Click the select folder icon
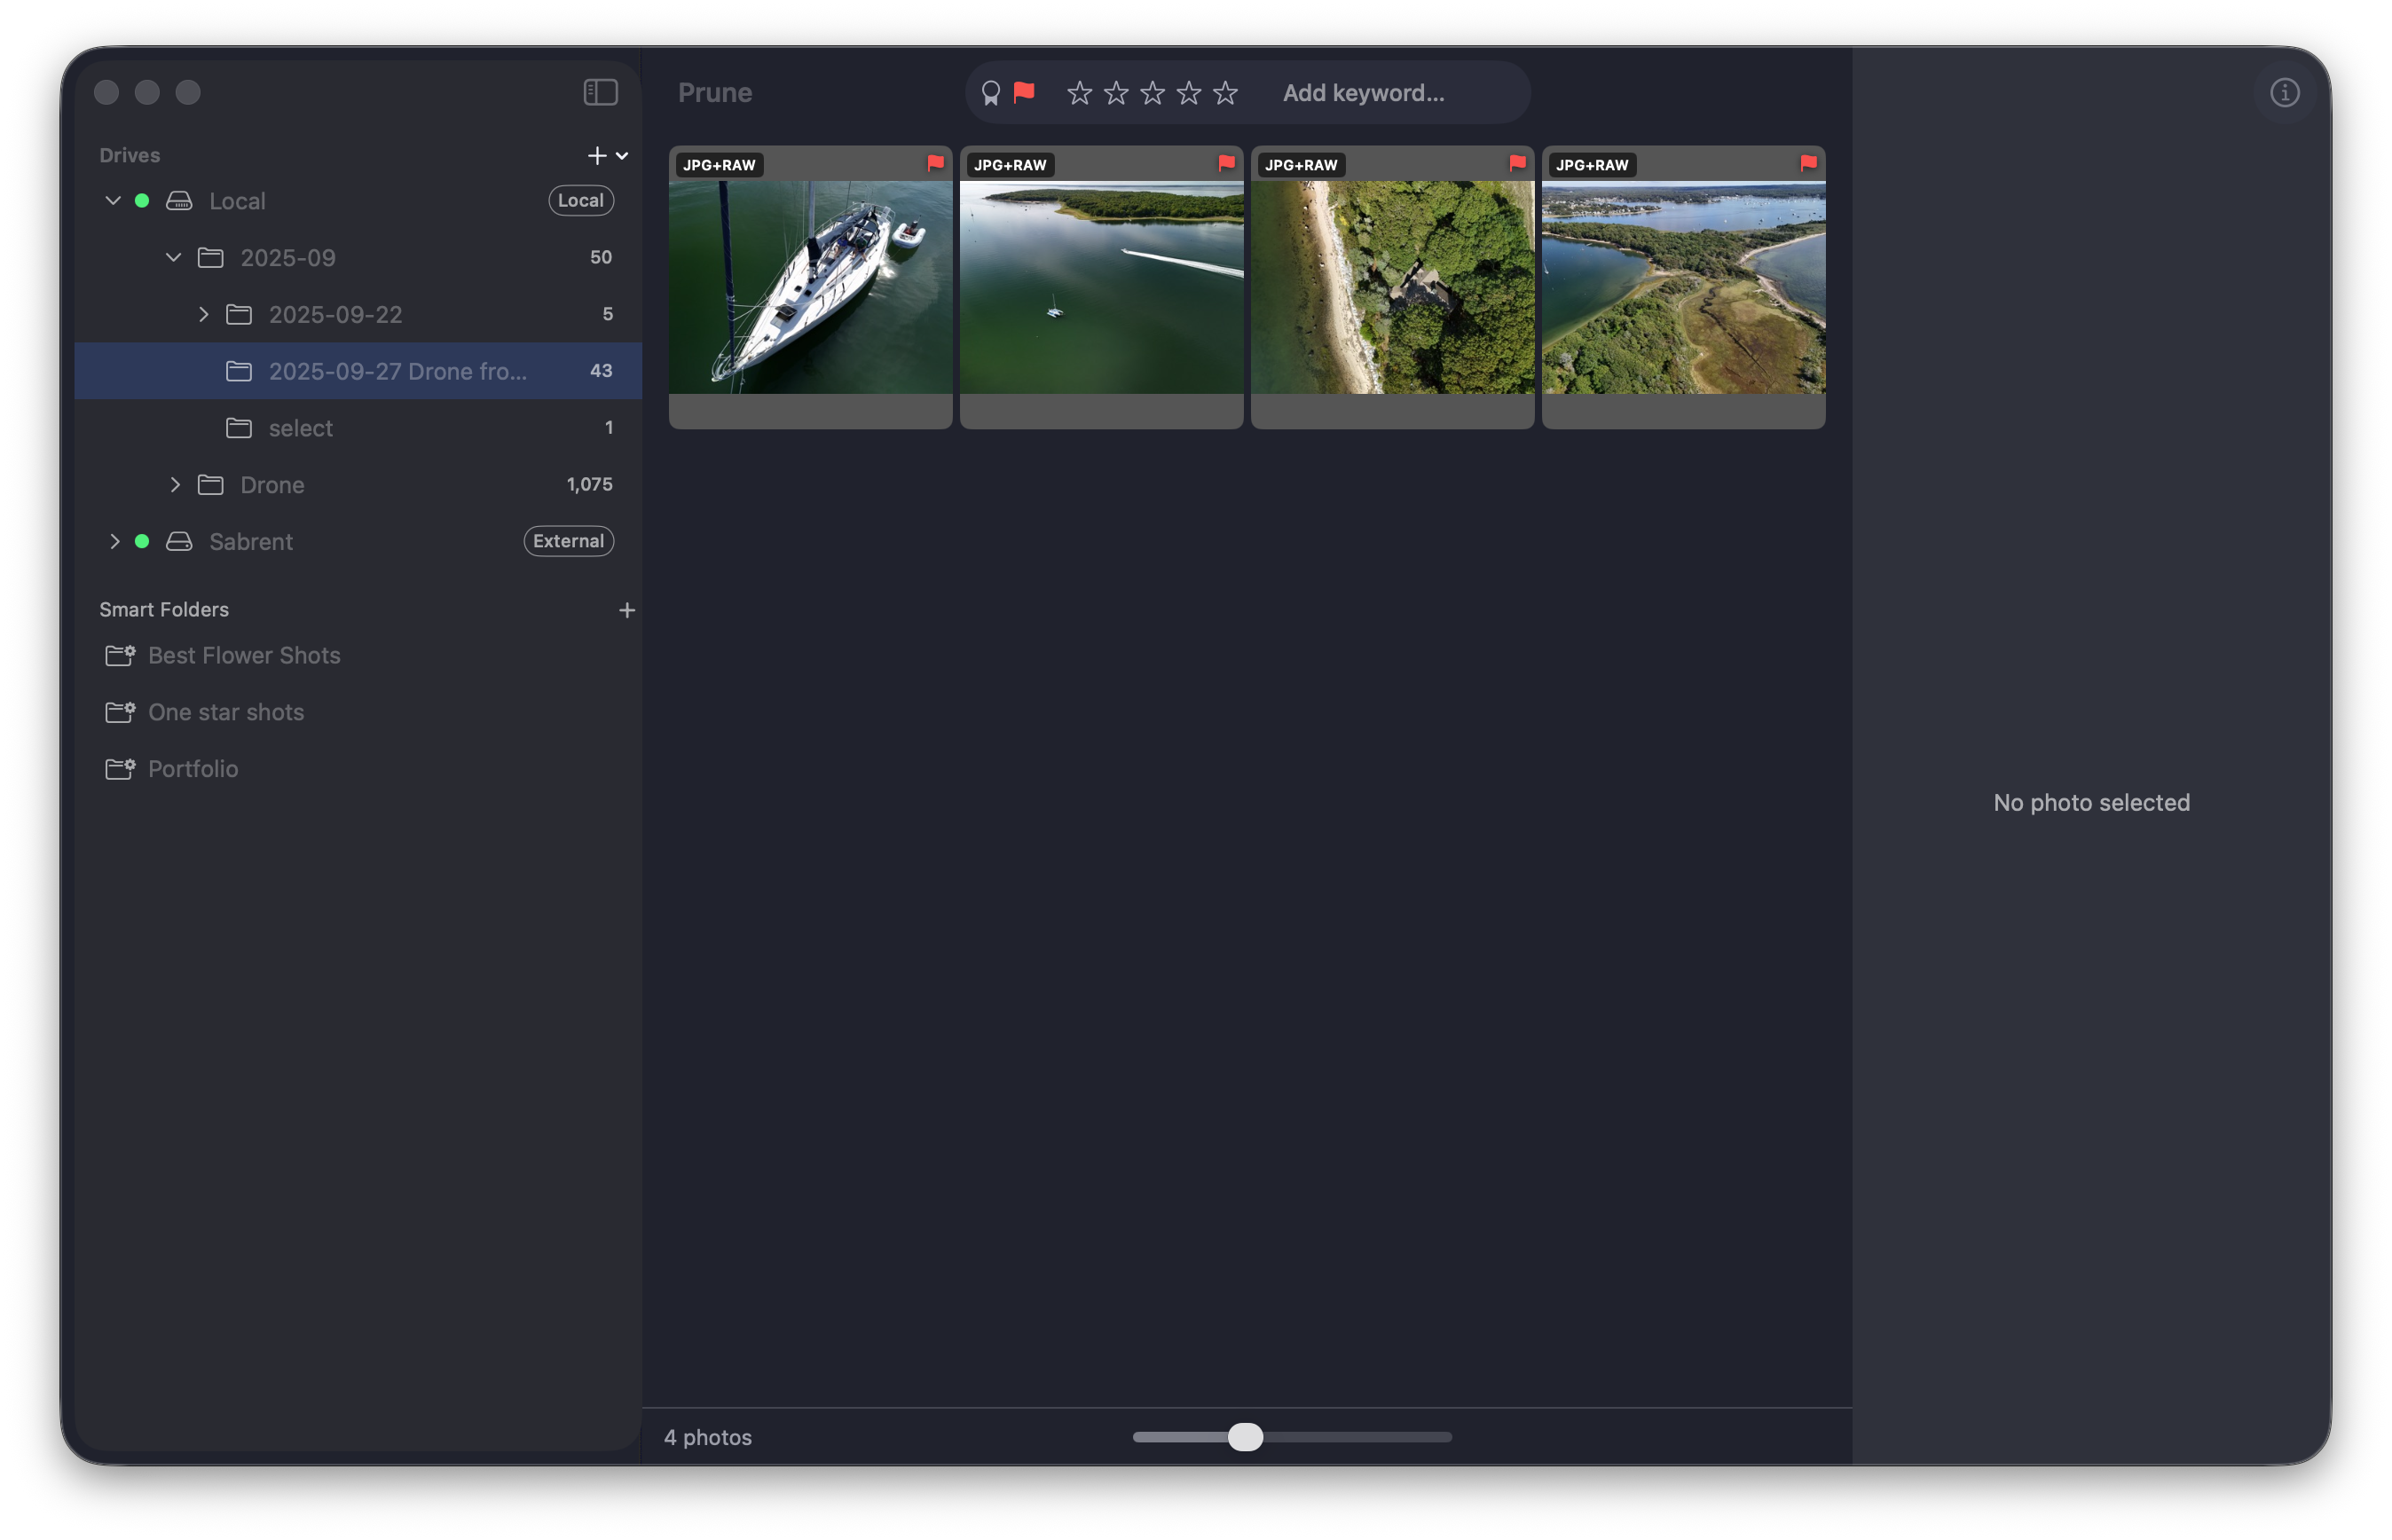The image size is (2392, 1540). point(239,428)
